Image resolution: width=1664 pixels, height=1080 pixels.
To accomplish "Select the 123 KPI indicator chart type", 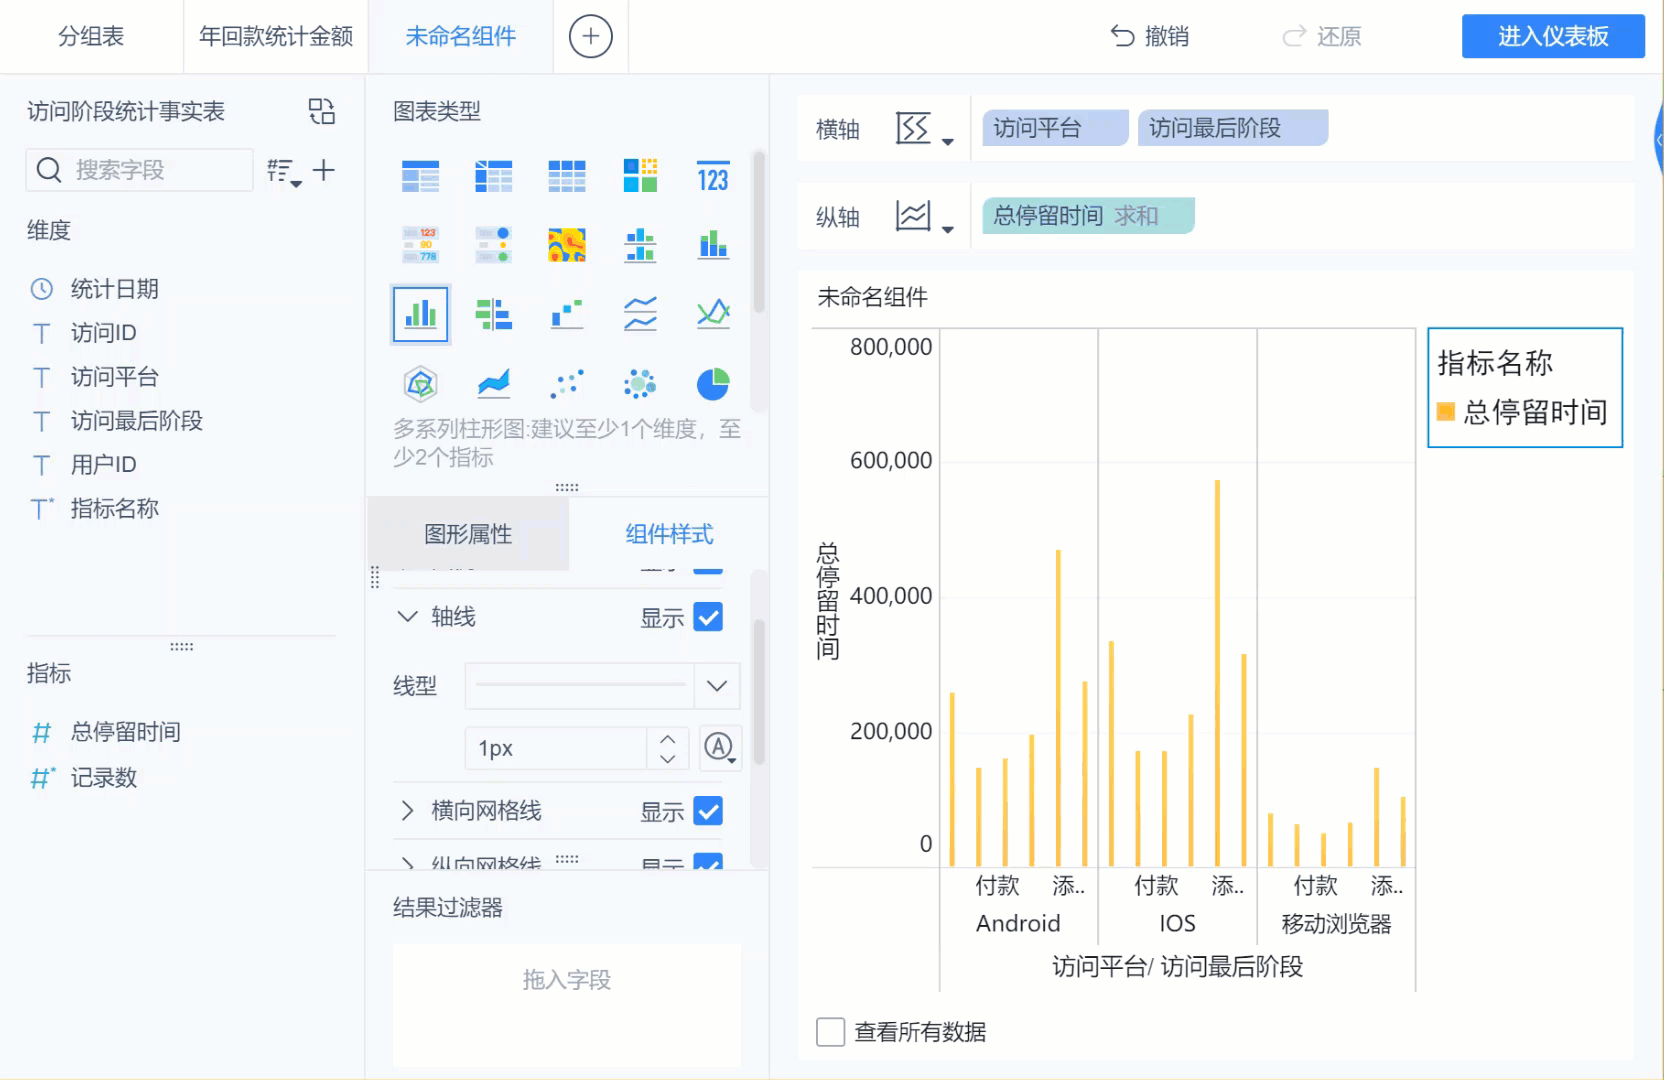I will (713, 176).
